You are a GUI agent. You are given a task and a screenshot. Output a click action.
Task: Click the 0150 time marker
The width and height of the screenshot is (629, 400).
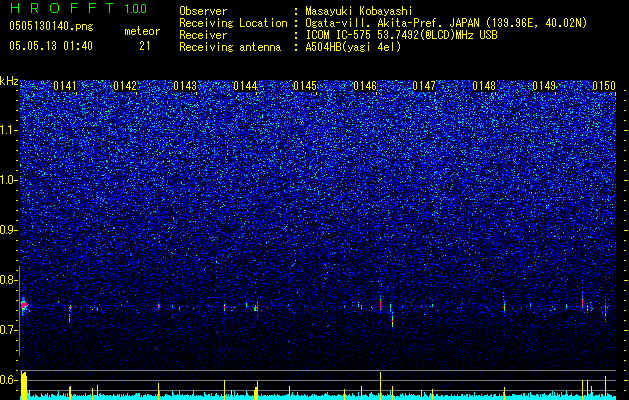point(604,86)
